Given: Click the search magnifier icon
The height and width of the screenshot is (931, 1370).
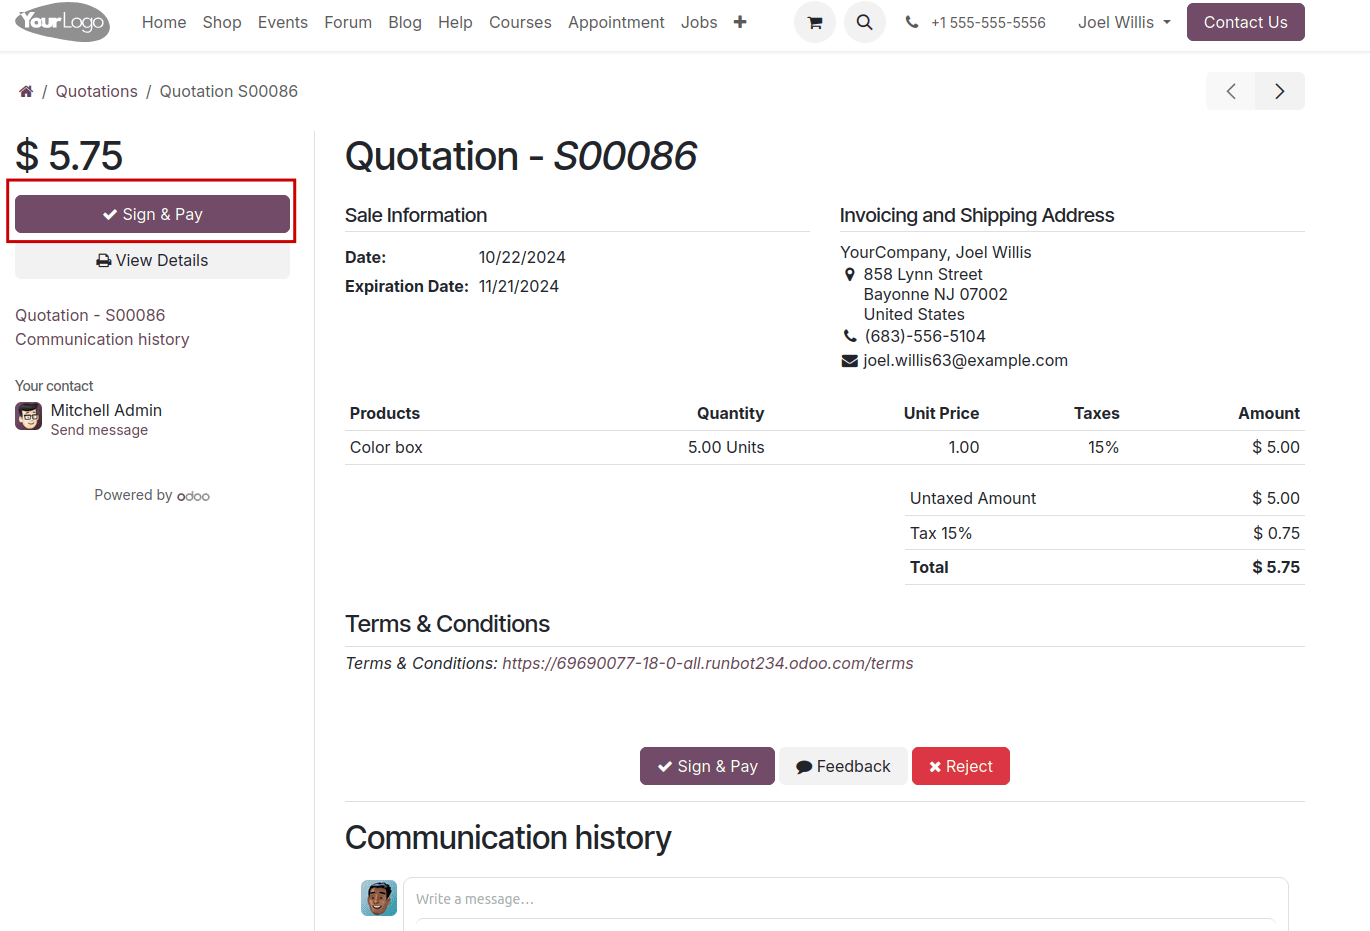Looking at the screenshot, I should tap(865, 22).
